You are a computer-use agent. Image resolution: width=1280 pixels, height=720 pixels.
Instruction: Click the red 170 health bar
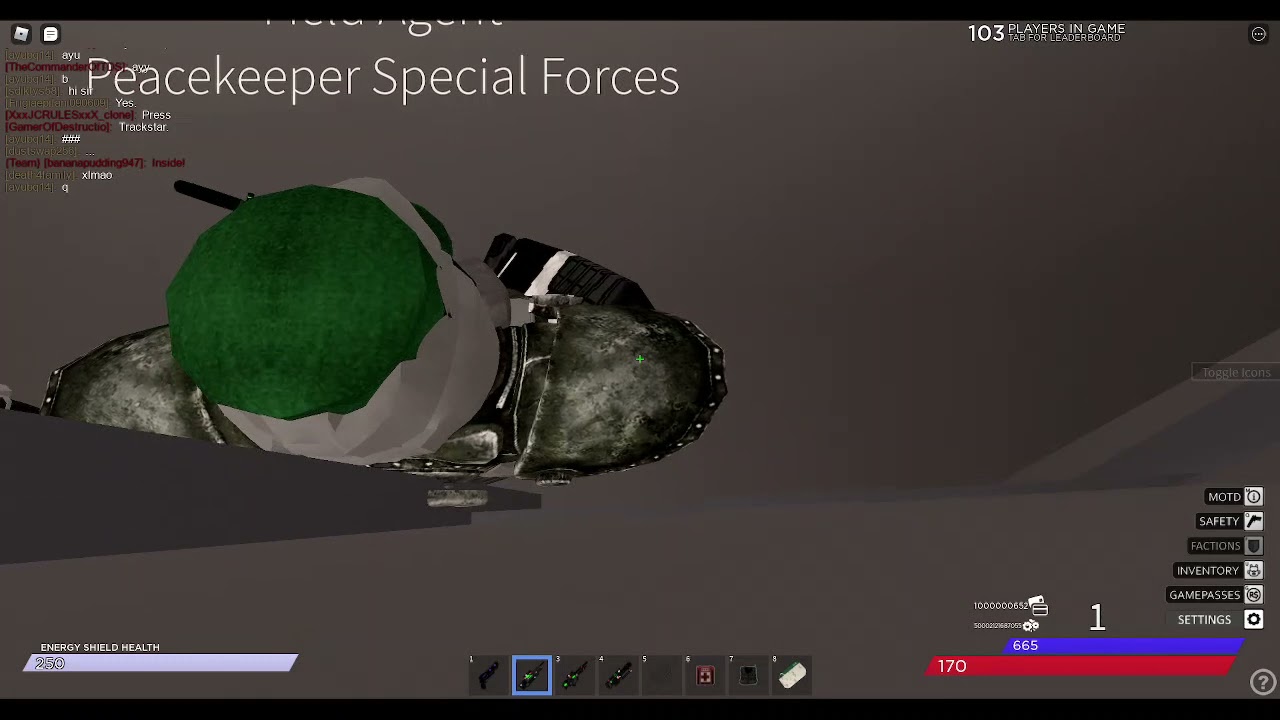(1081, 666)
